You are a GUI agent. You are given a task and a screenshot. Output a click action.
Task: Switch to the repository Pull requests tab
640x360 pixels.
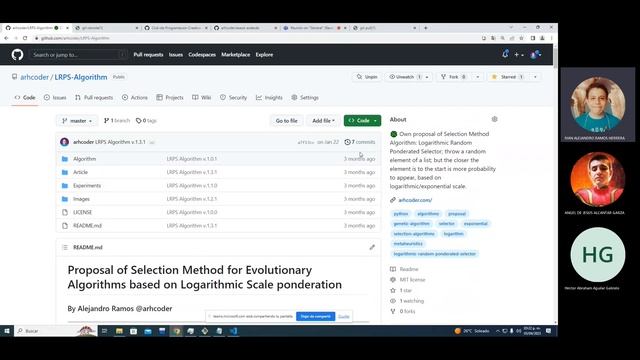coord(94,98)
